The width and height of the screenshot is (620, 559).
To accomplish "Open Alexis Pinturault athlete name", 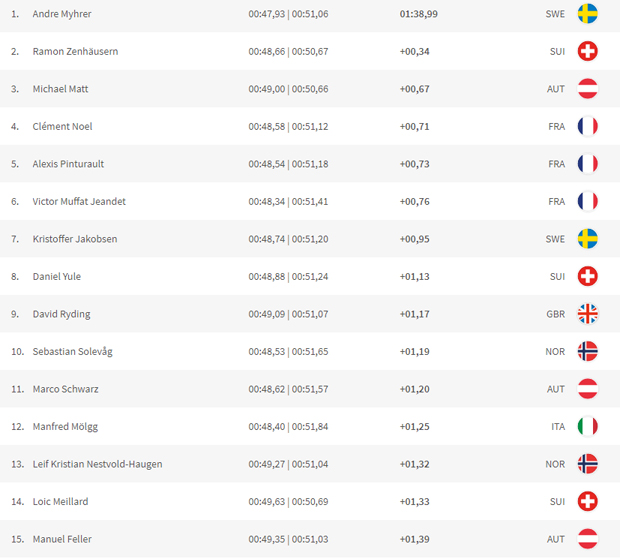I will [x=68, y=164].
